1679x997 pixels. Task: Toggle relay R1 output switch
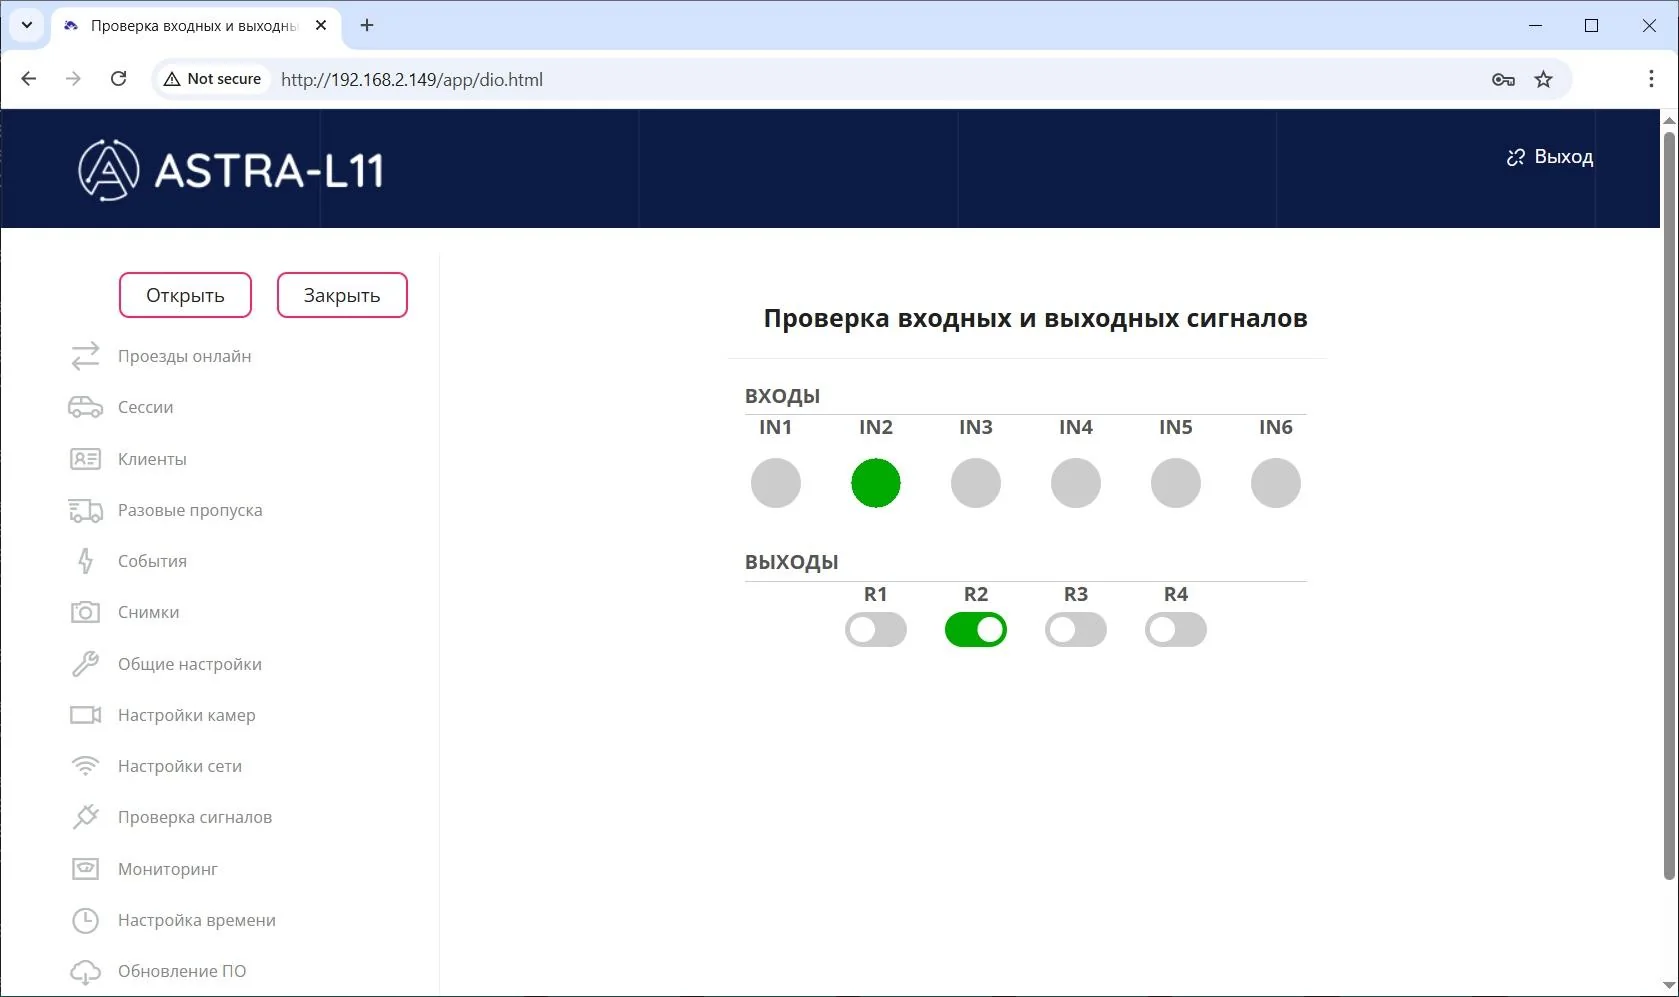tap(876, 630)
